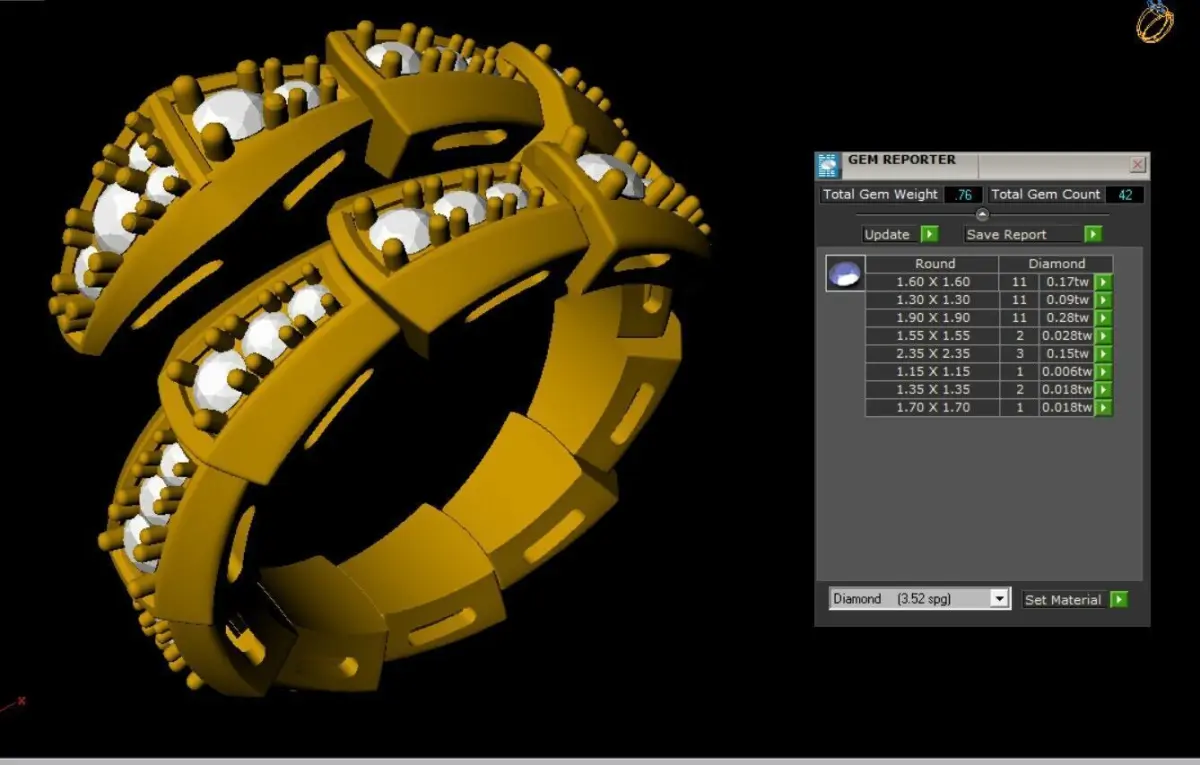Click the green arrow for 1.70 X 1.70 row

[1103, 408]
